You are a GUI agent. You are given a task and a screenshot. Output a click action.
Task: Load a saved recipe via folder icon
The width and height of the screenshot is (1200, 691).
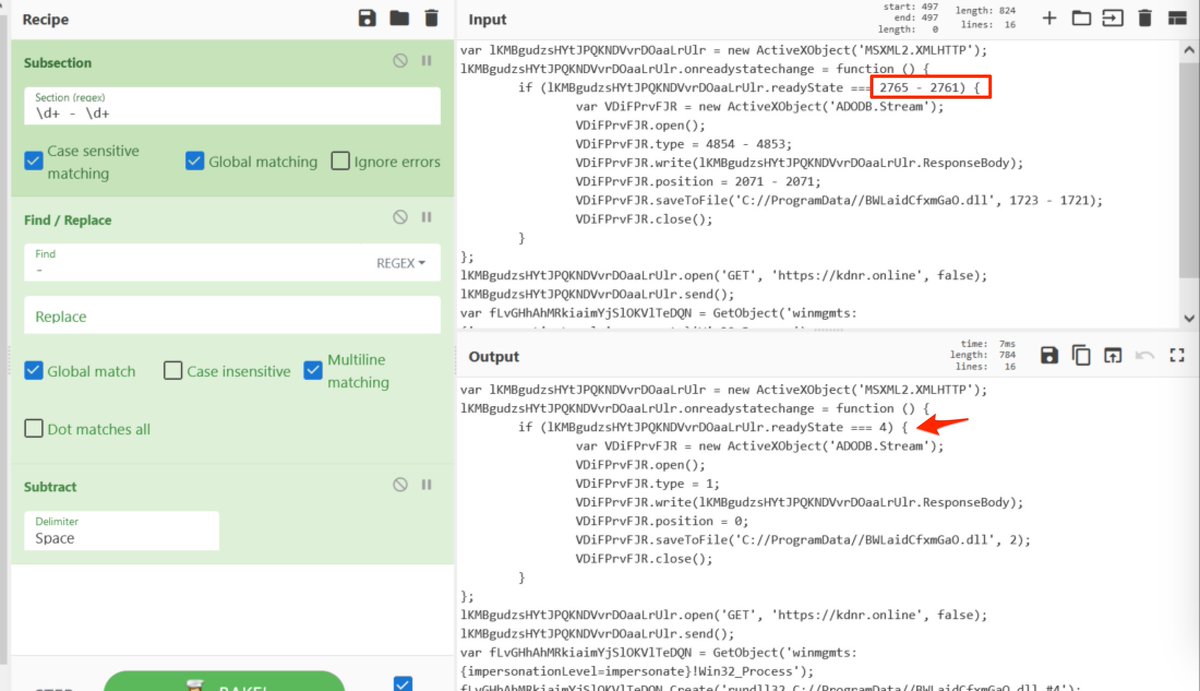399,18
